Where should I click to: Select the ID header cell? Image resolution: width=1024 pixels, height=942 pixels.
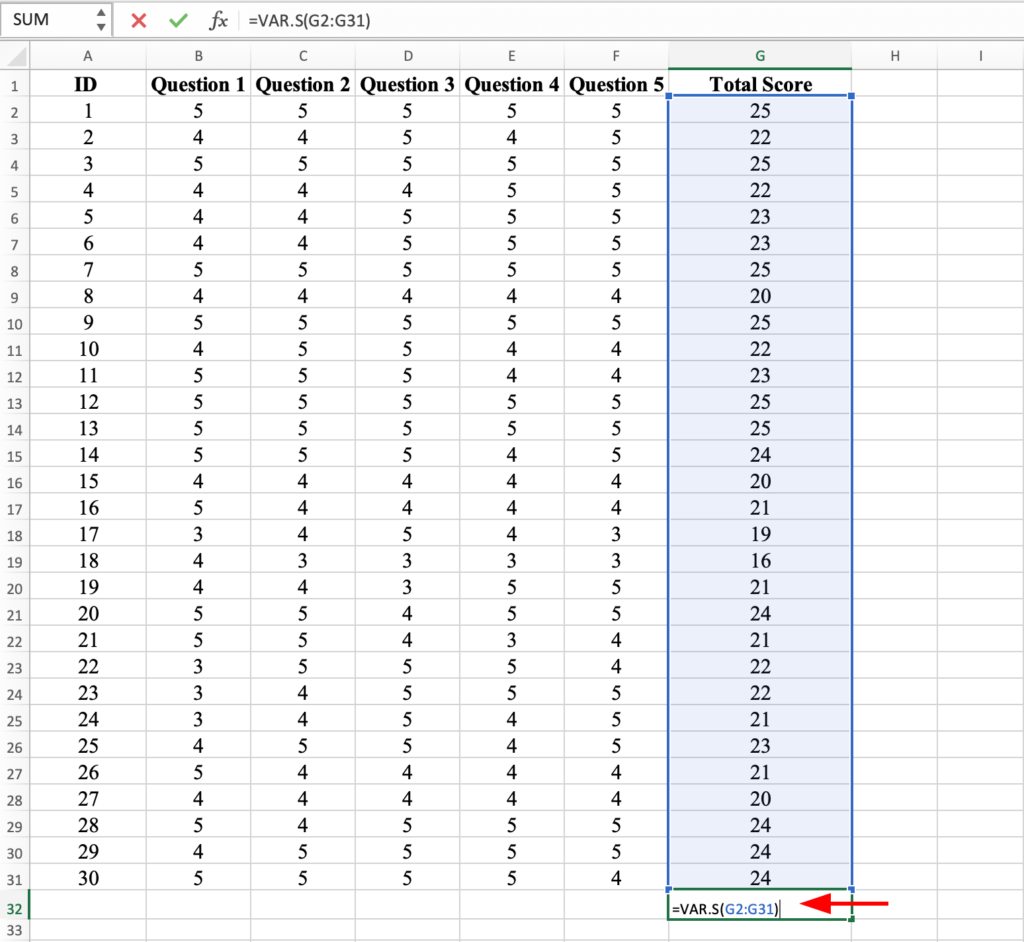click(87, 85)
